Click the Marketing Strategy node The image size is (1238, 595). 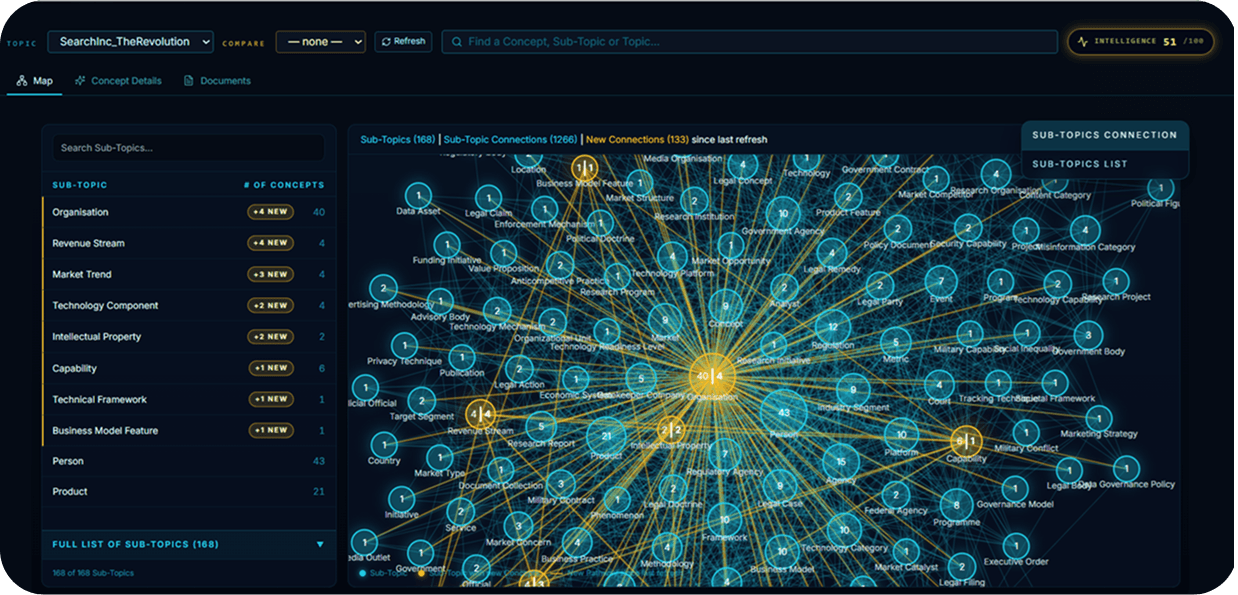(1098, 418)
